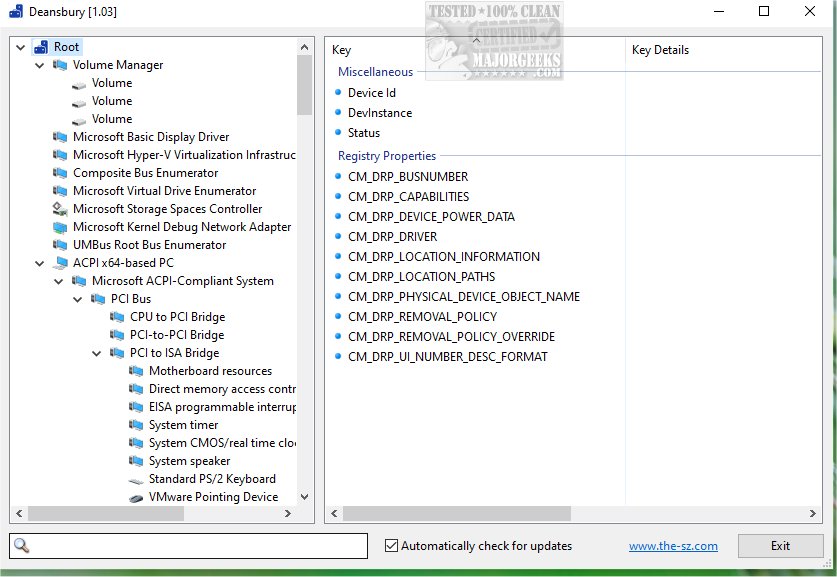Click the System CMOS/real time clock icon
Viewport: 837px width, 577px height.
pos(136,444)
